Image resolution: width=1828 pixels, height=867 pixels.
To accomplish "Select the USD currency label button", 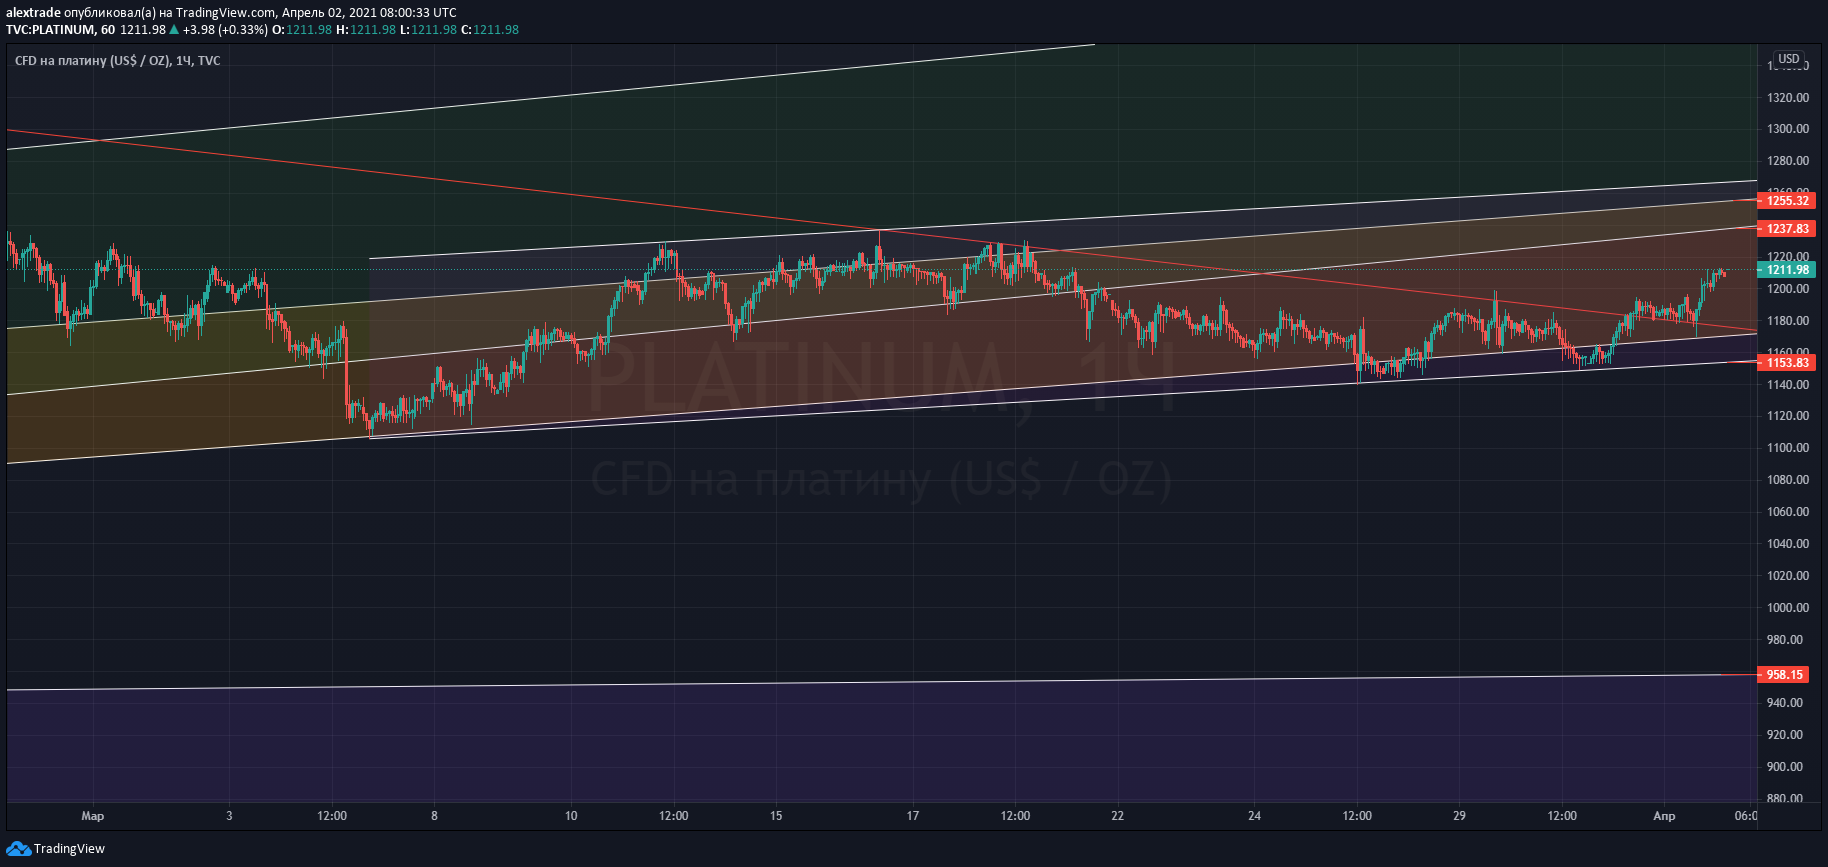I will [1789, 59].
